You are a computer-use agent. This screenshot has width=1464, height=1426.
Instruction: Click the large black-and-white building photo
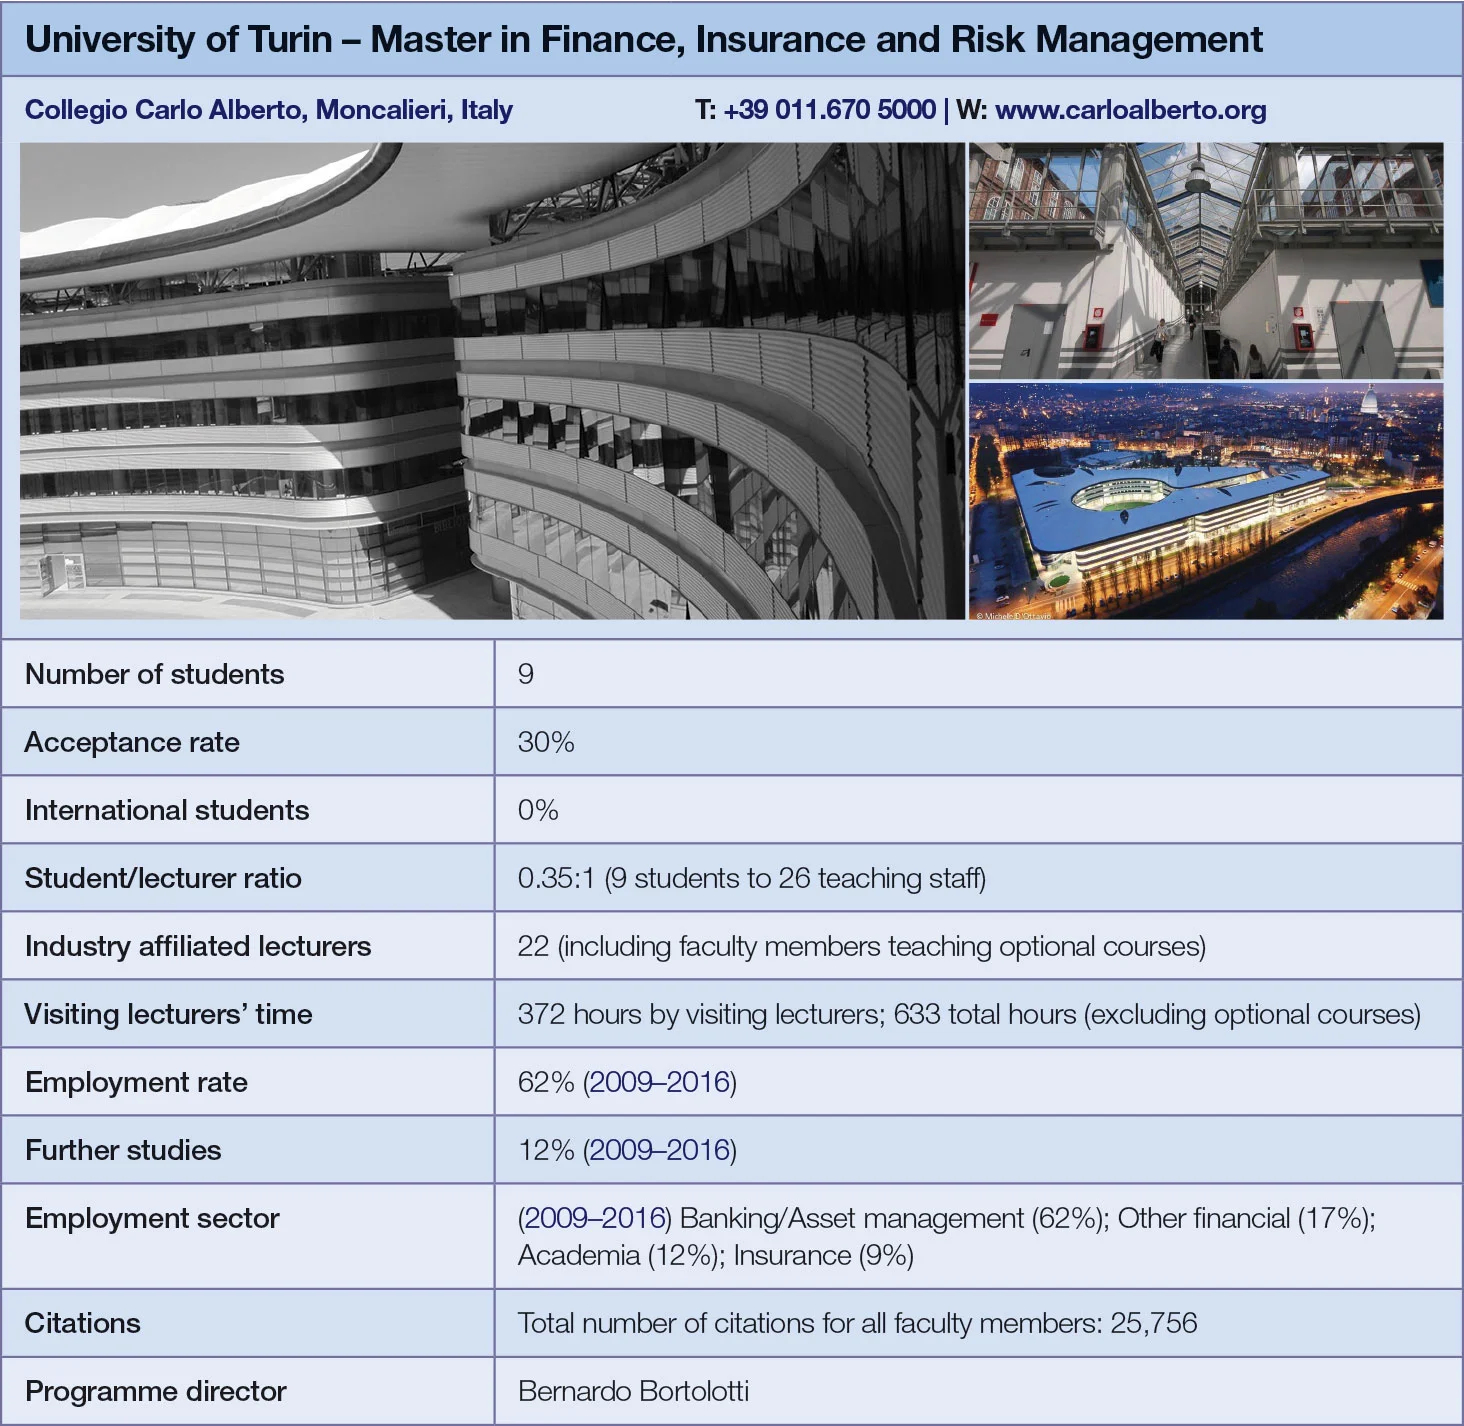(x=492, y=380)
